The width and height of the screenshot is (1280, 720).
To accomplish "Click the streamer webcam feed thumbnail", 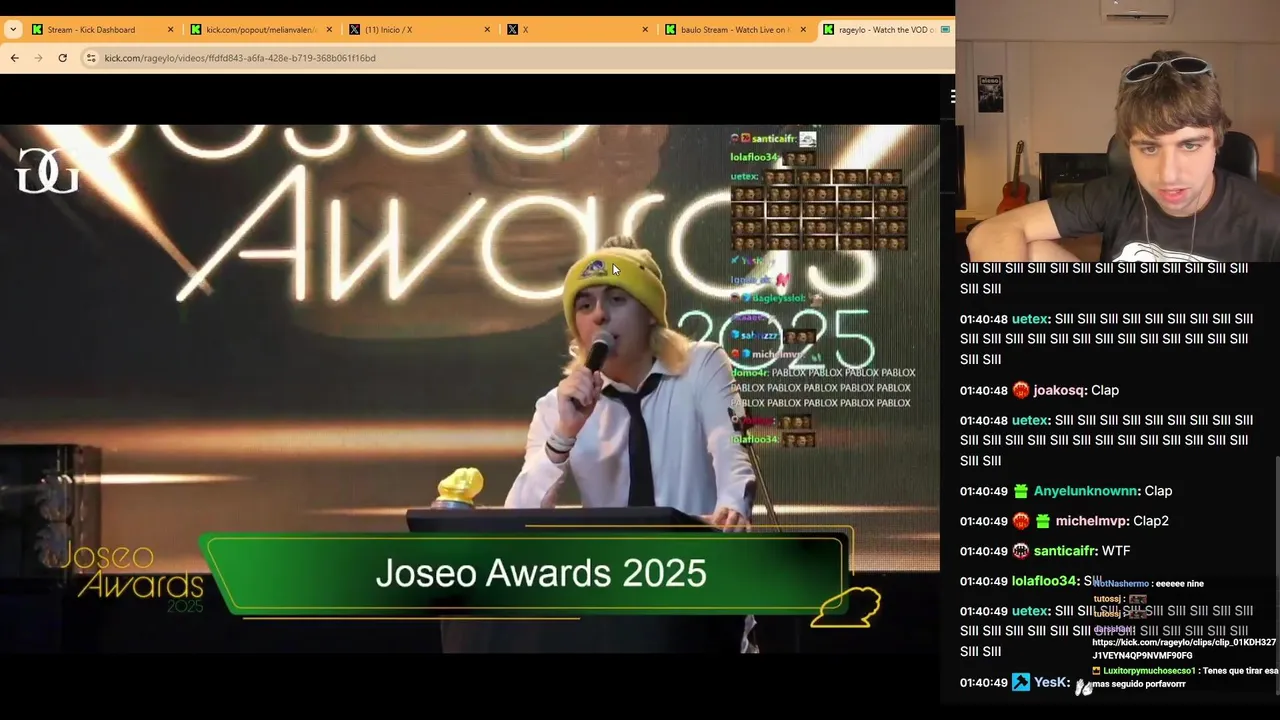I will tap(1117, 130).
